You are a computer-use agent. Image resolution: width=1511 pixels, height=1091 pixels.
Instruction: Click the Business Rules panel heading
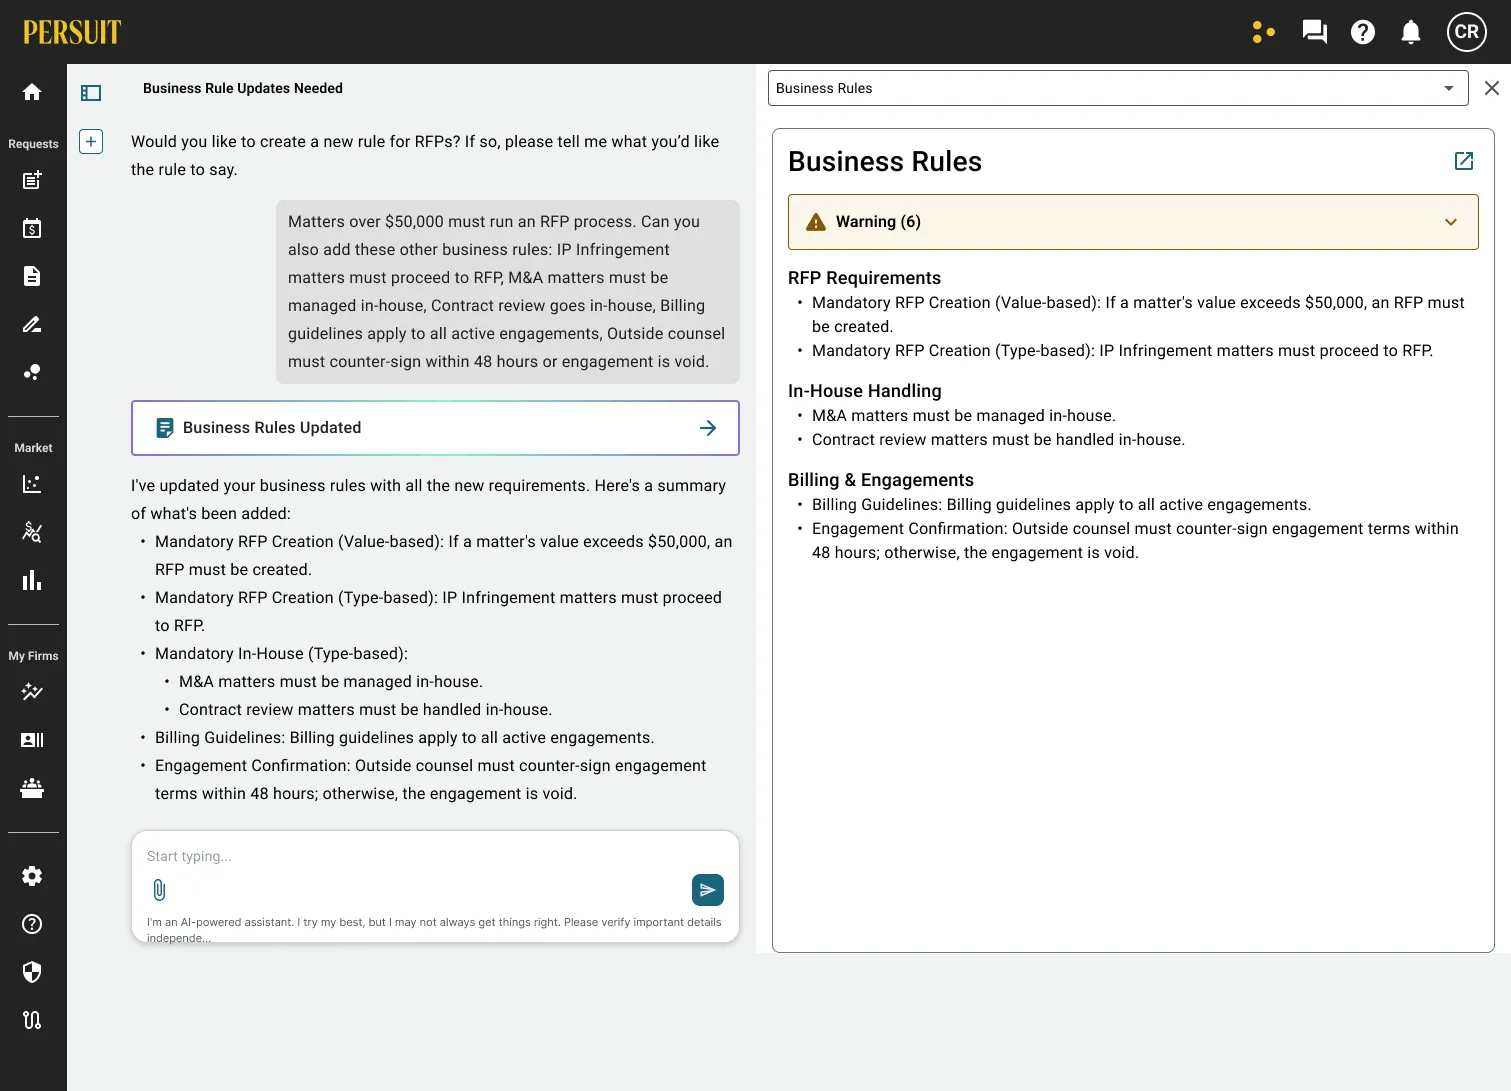click(x=885, y=161)
